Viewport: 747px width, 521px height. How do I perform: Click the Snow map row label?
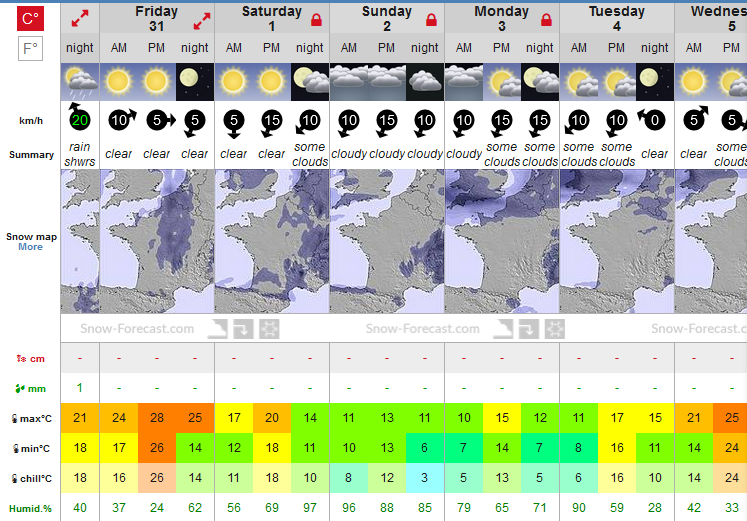tap(31, 237)
